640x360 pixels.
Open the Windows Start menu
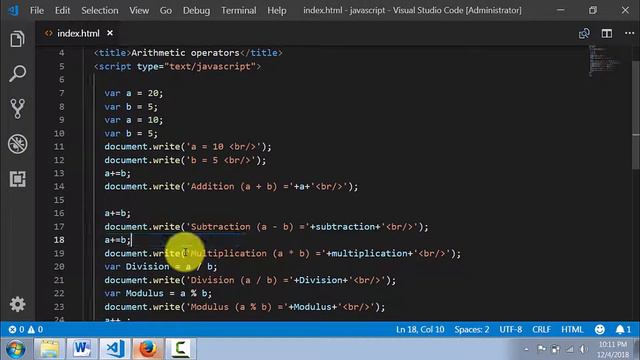[x=16, y=349]
